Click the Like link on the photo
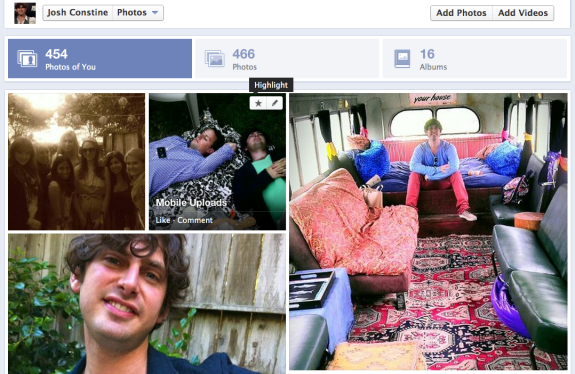This screenshot has height=374, width=575. click(163, 220)
